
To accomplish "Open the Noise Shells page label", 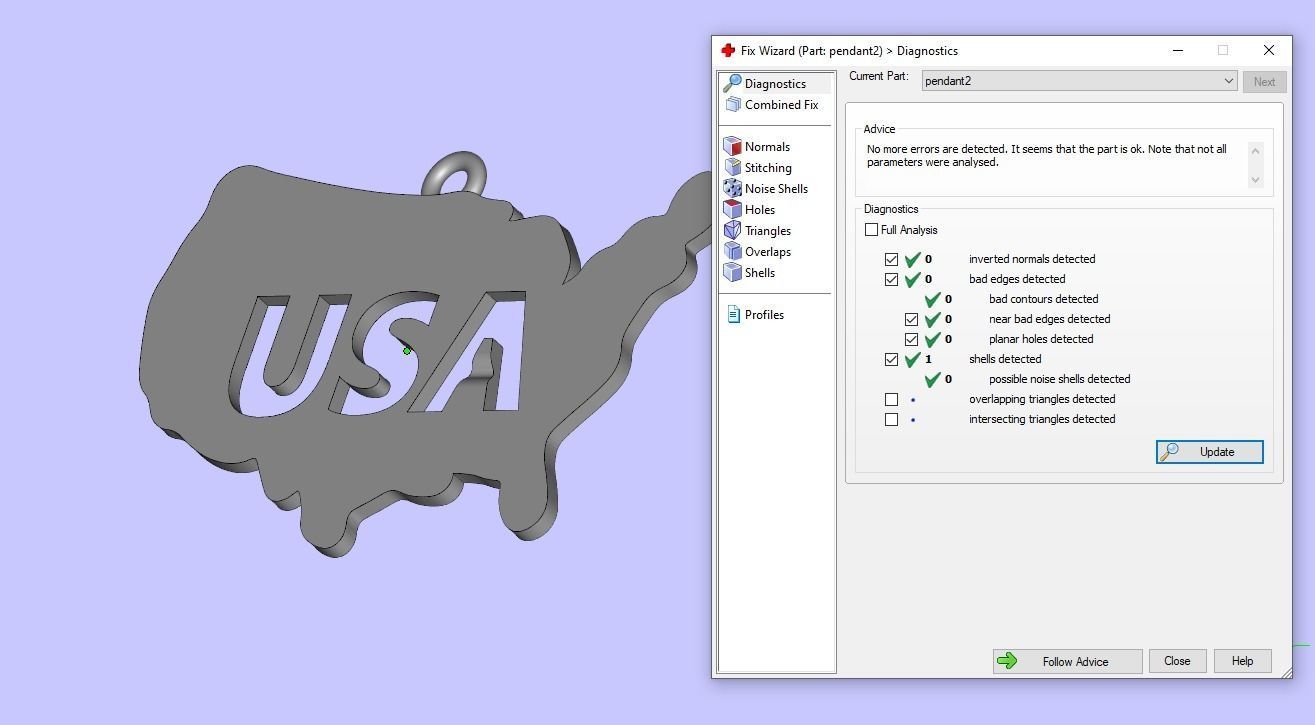I will pyautogui.click(x=776, y=189).
